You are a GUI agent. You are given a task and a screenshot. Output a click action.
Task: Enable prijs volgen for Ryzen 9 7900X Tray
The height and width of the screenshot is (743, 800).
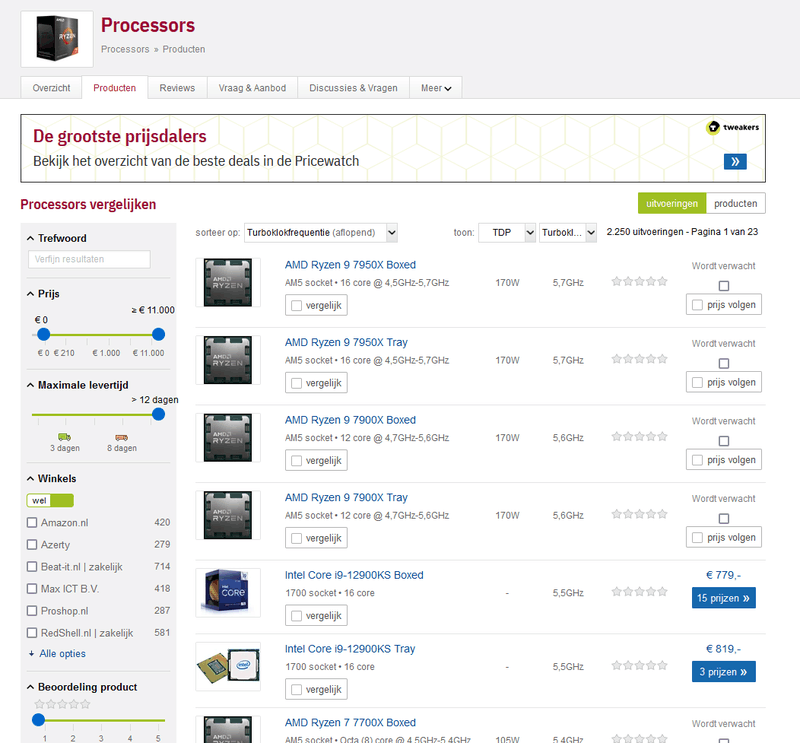tap(723, 537)
